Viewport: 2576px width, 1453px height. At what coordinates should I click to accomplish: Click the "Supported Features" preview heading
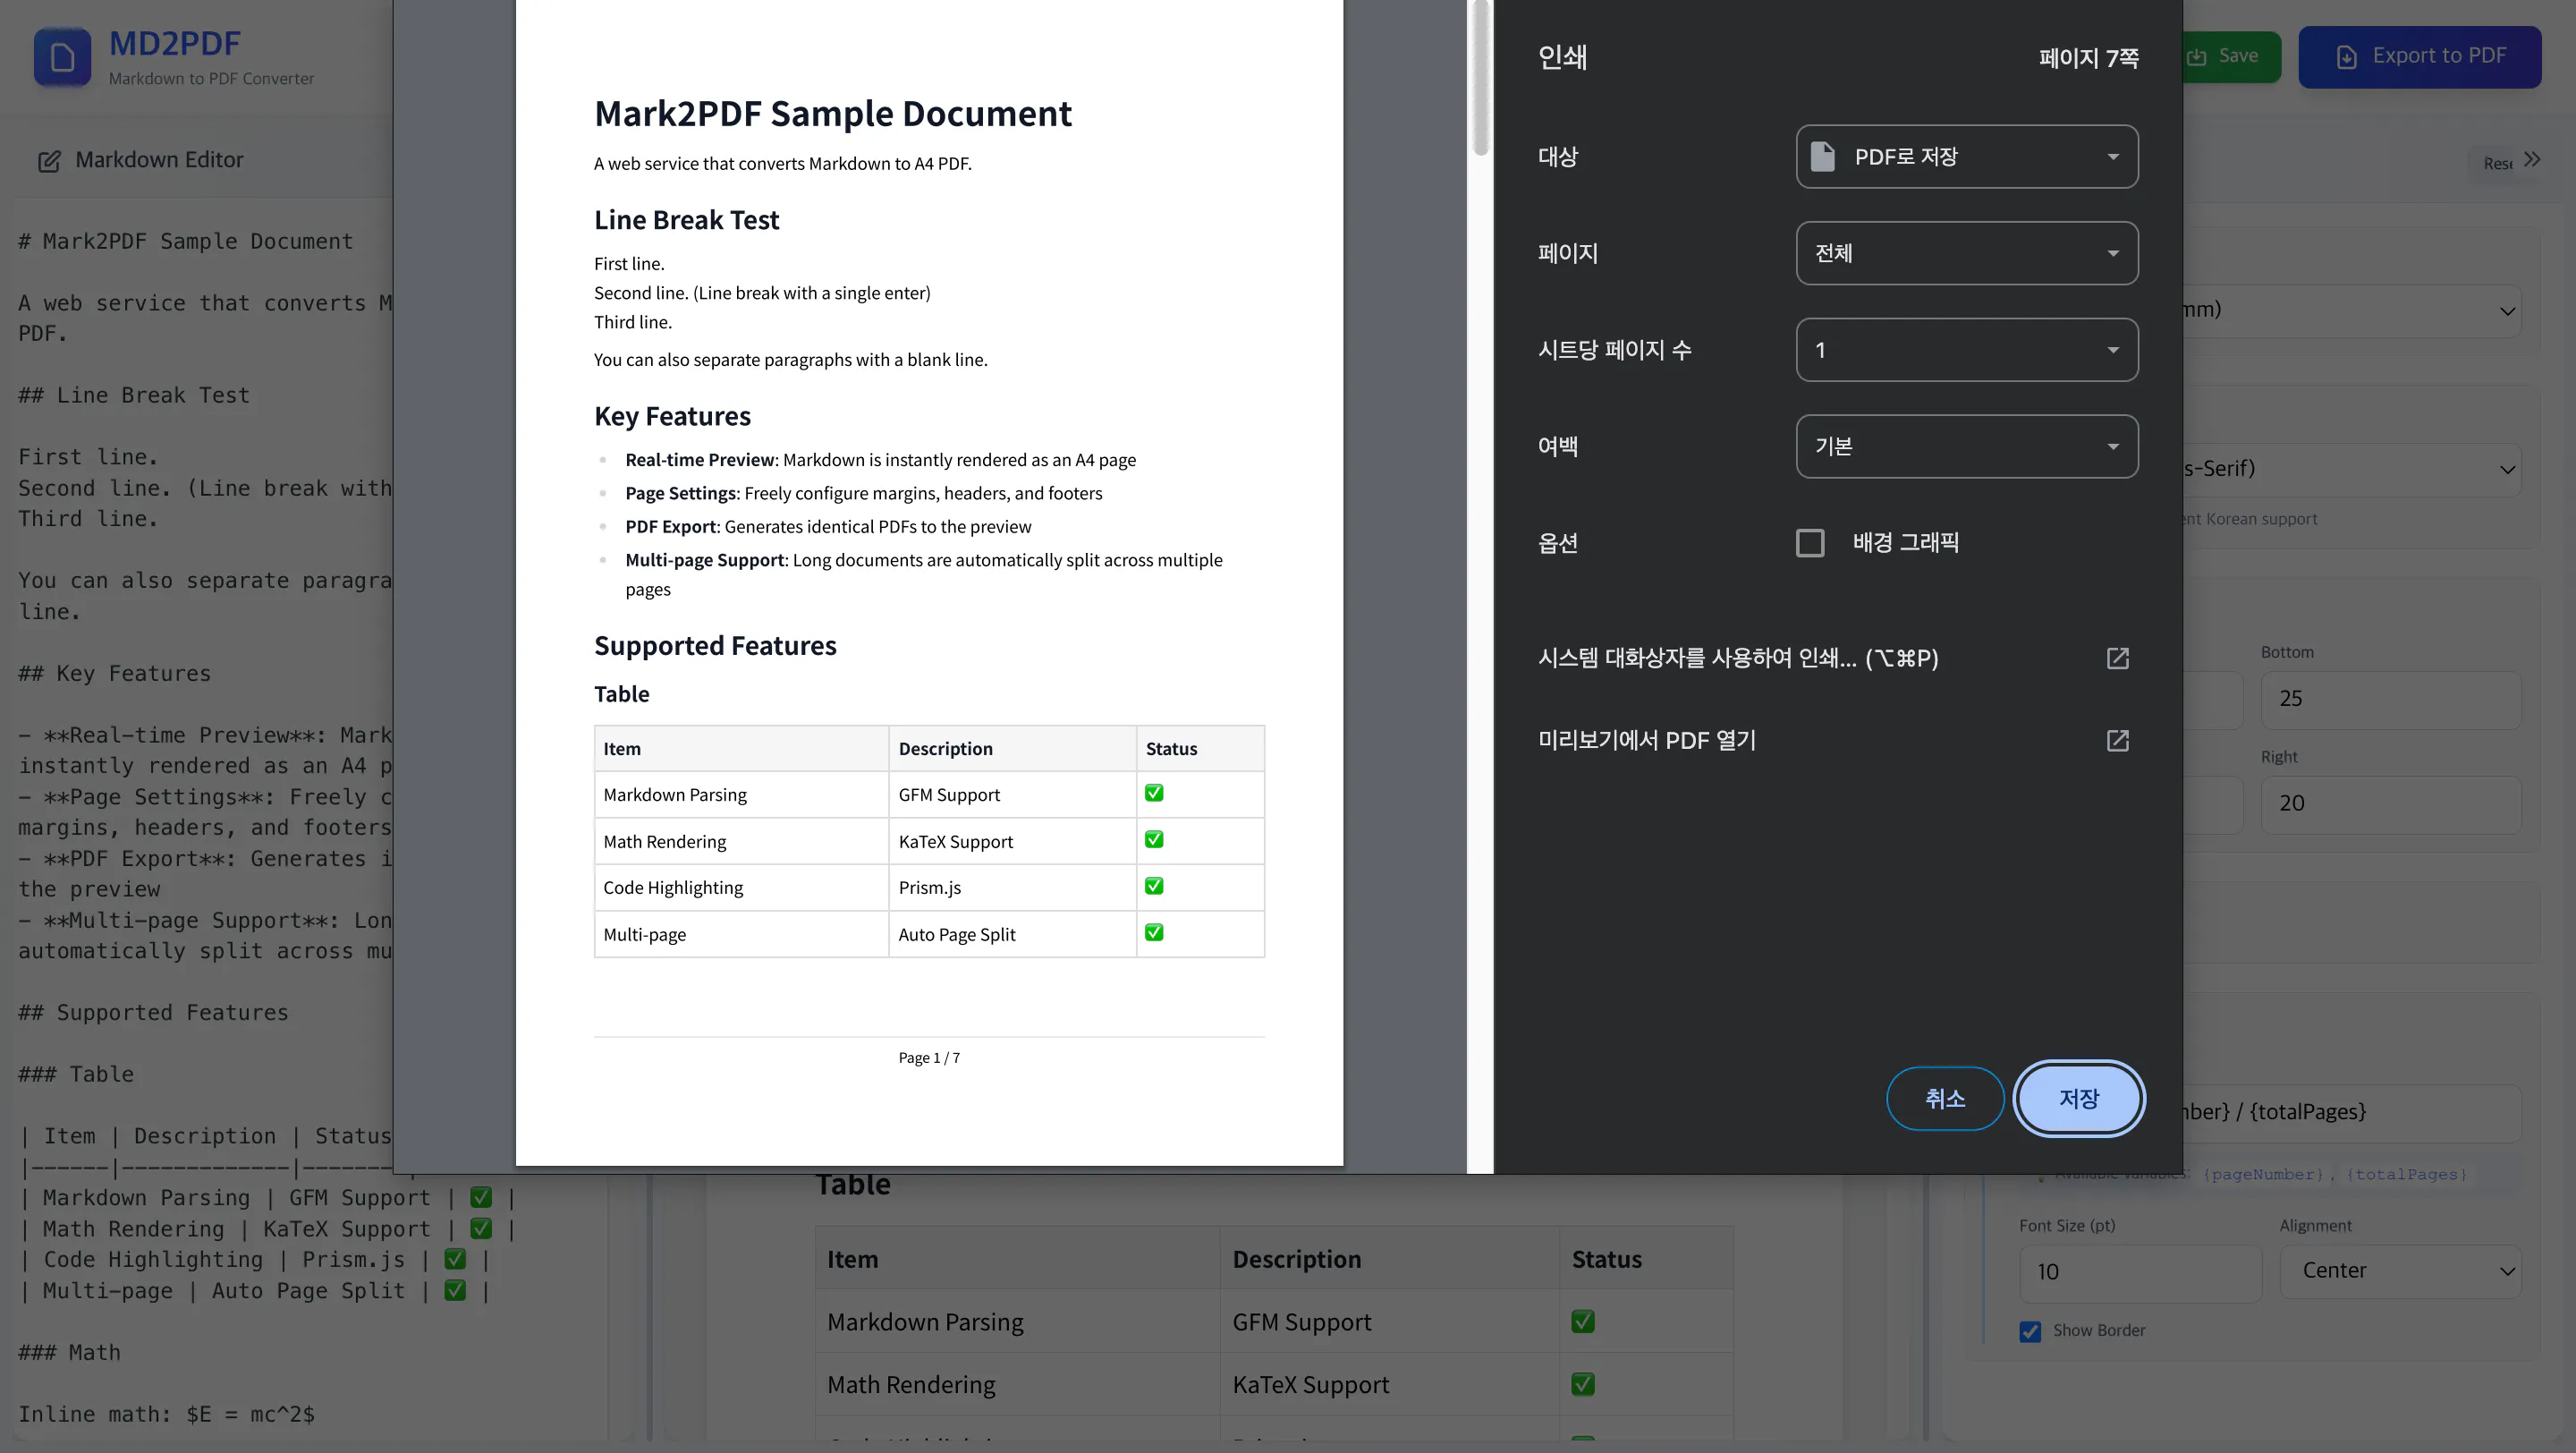tap(715, 646)
